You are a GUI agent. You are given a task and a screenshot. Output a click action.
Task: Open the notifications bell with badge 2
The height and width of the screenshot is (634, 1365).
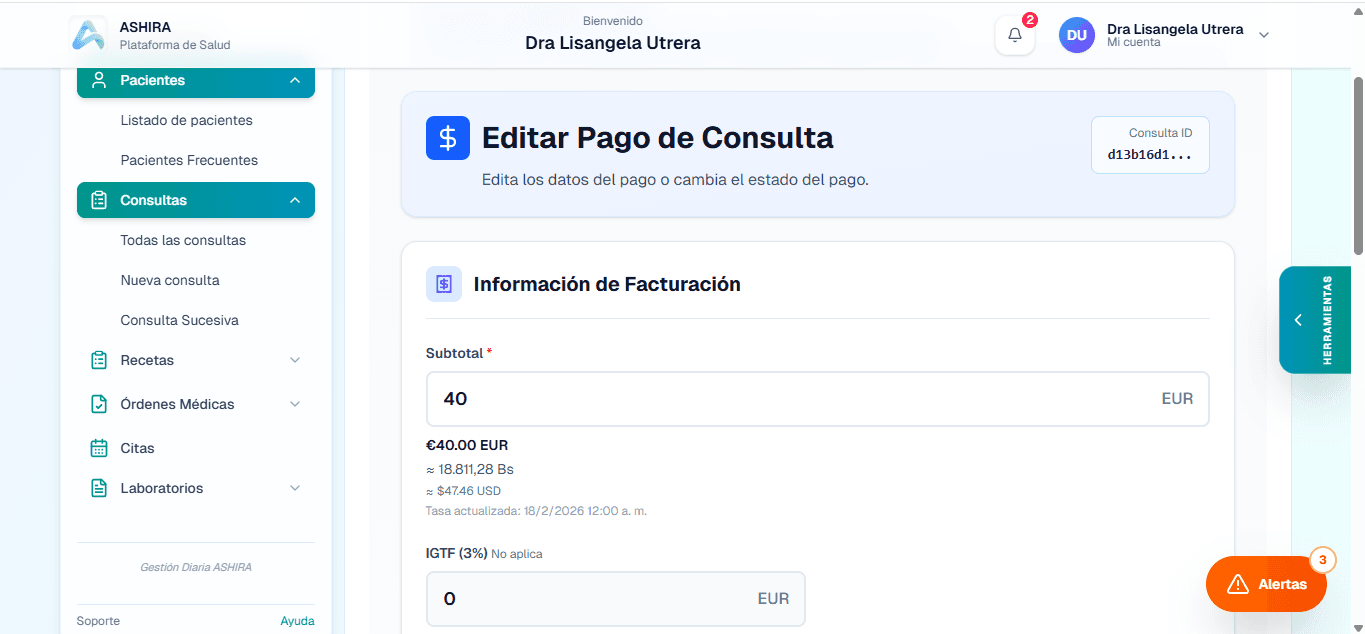pyautogui.click(x=1014, y=34)
